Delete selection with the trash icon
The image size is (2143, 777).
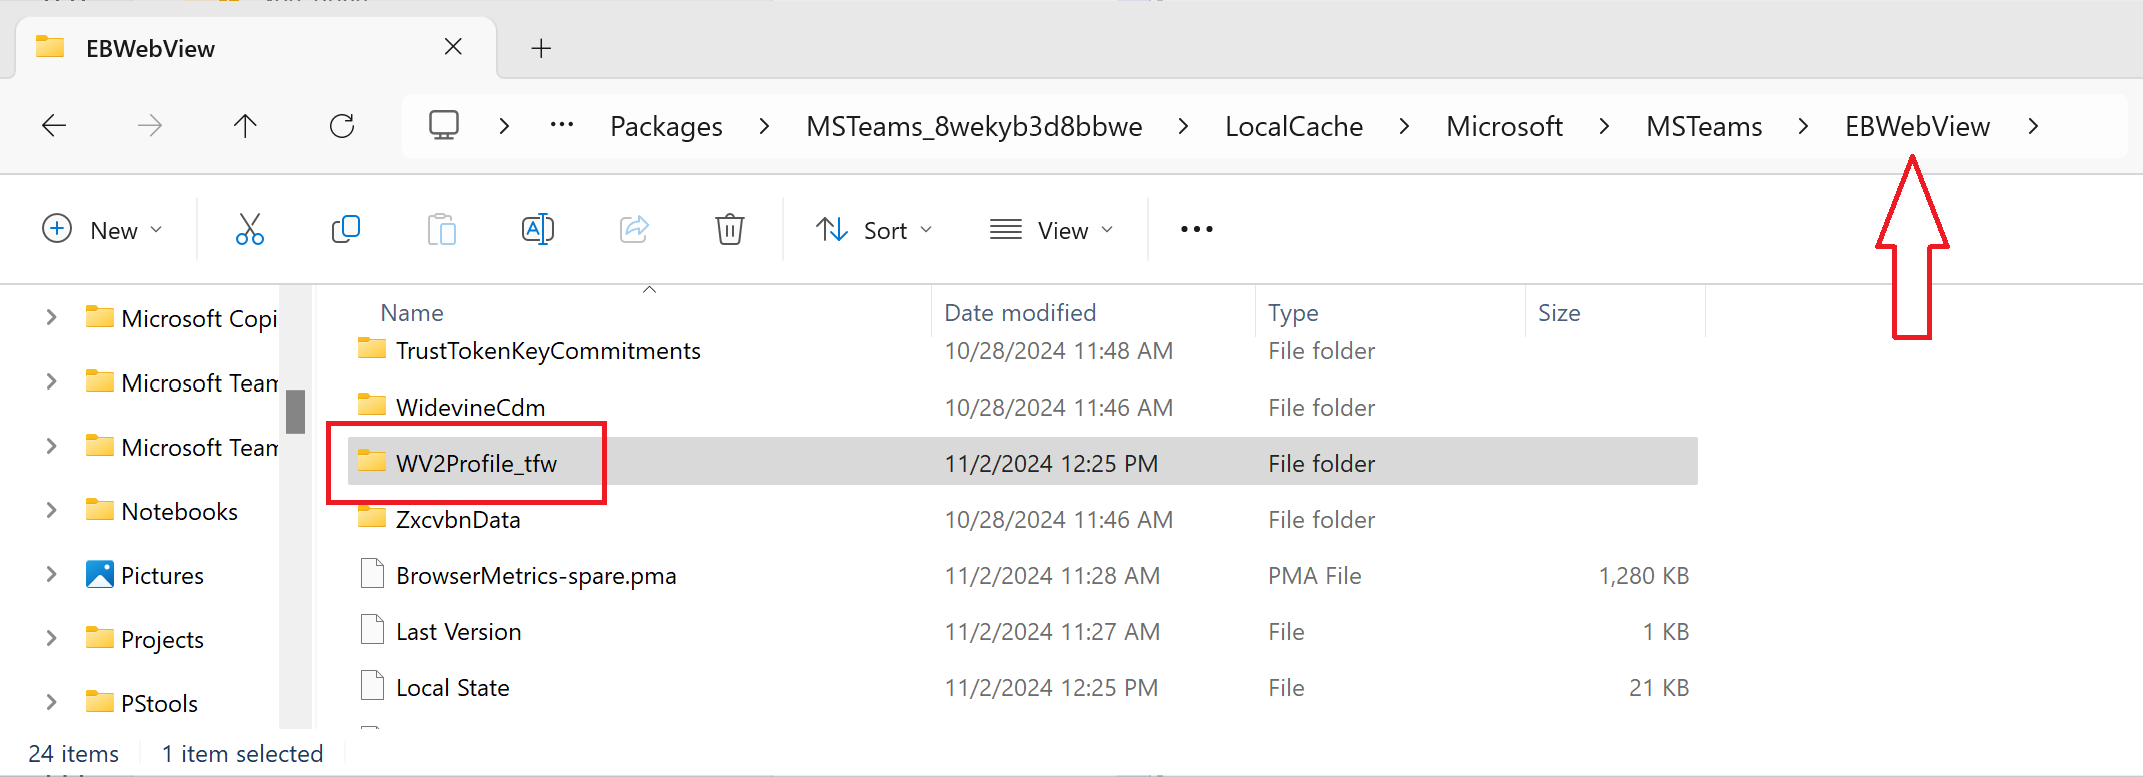coord(729,230)
